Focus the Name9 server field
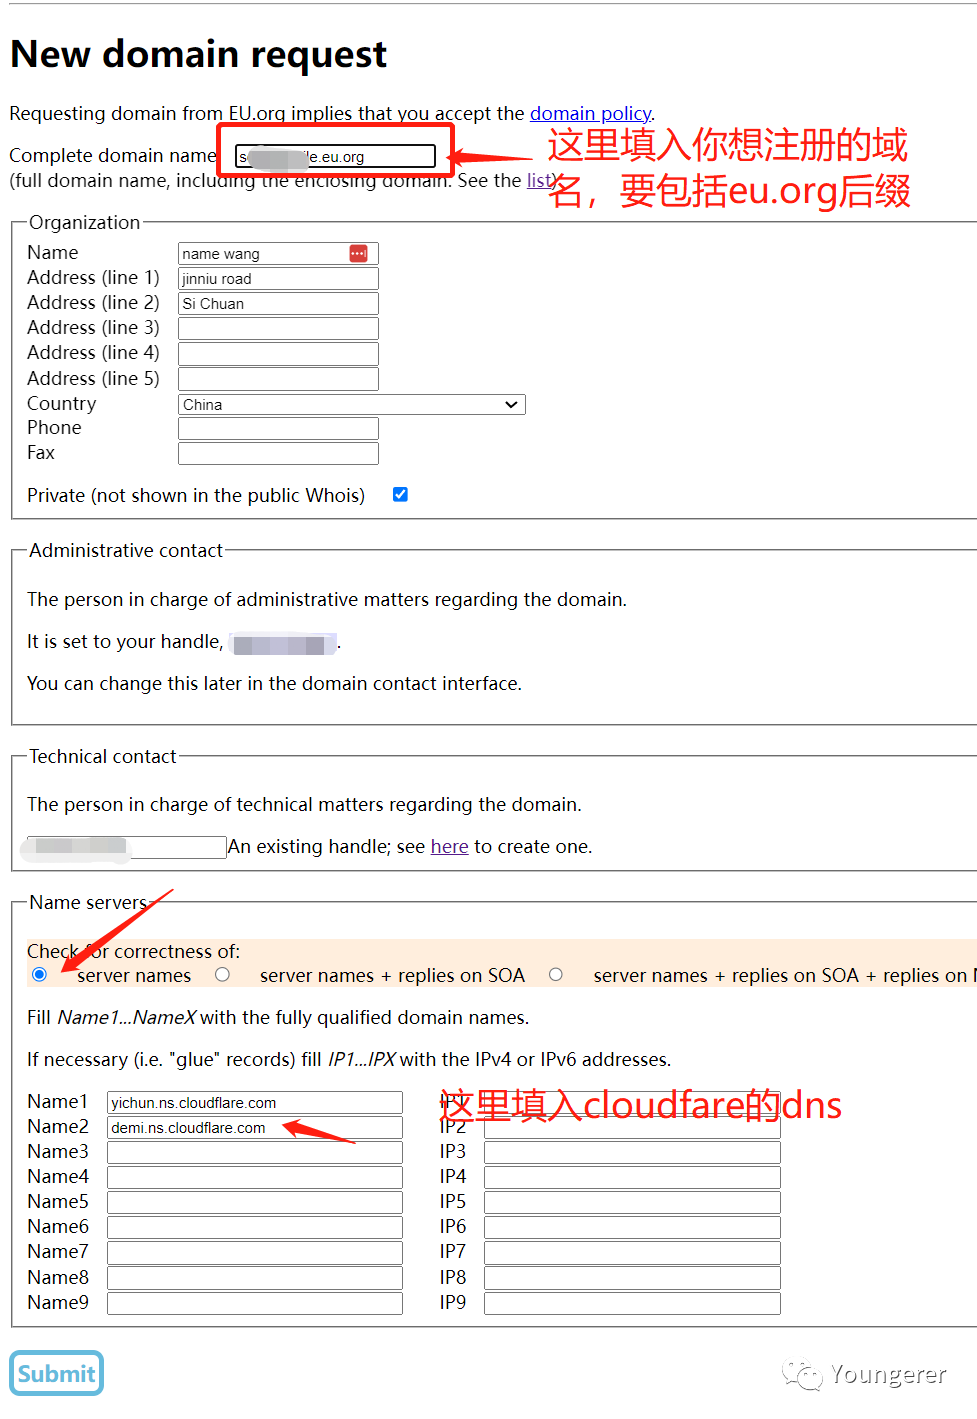The height and width of the screenshot is (1419, 977). click(255, 1303)
